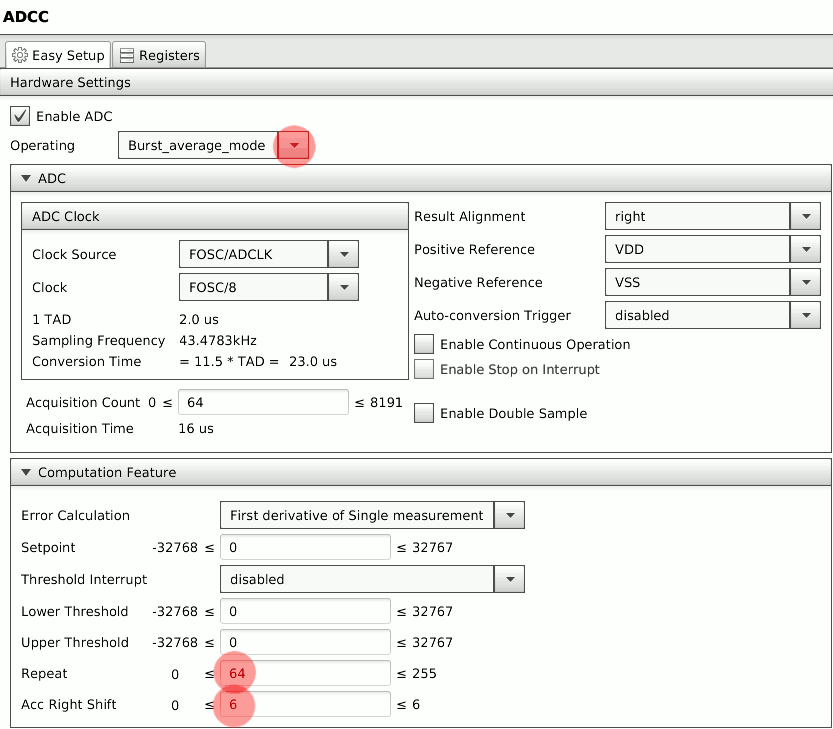Select the Easy Setup tab
This screenshot has height=729, width=833.
pos(58,55)
